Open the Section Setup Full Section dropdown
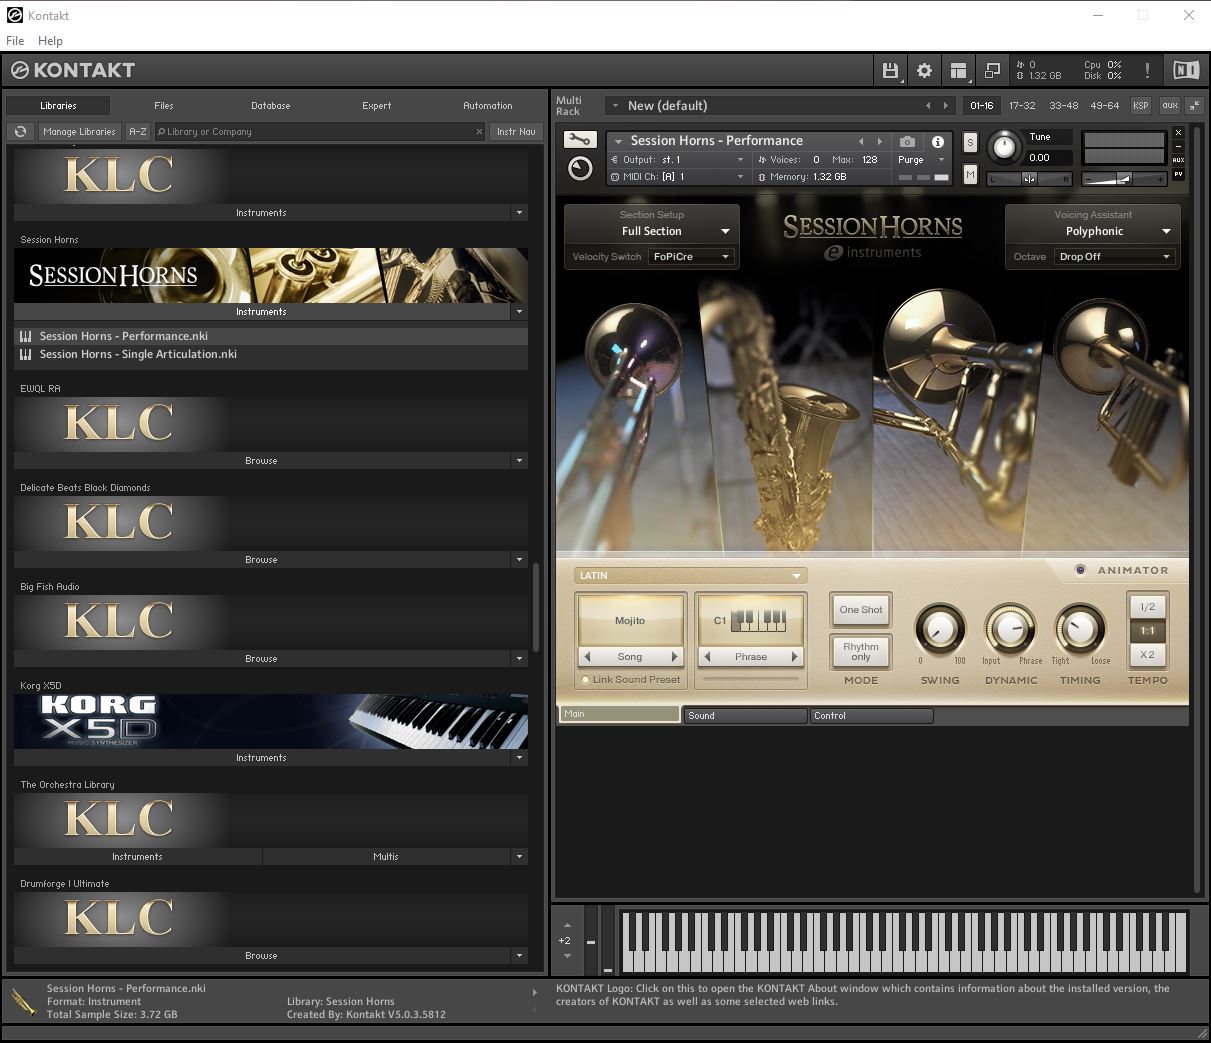This screenshot has height=1043, width=1211. point(652,231)
